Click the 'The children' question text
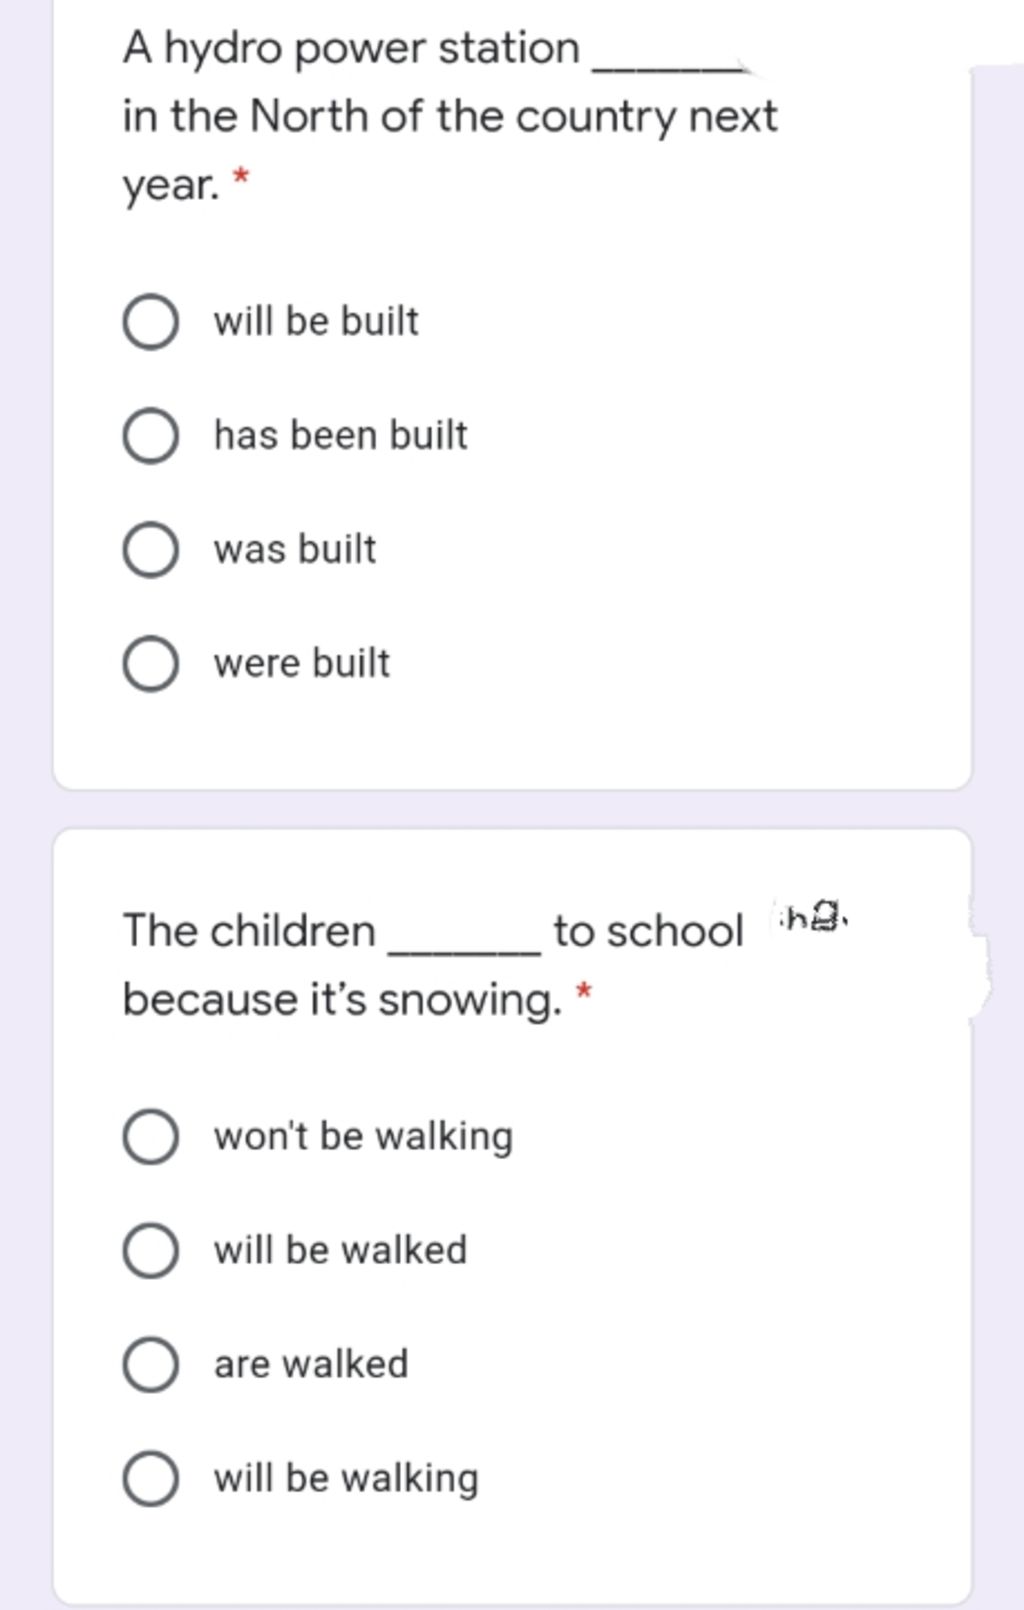This screenshot has width=1024, height=1610. click(250, 931)
